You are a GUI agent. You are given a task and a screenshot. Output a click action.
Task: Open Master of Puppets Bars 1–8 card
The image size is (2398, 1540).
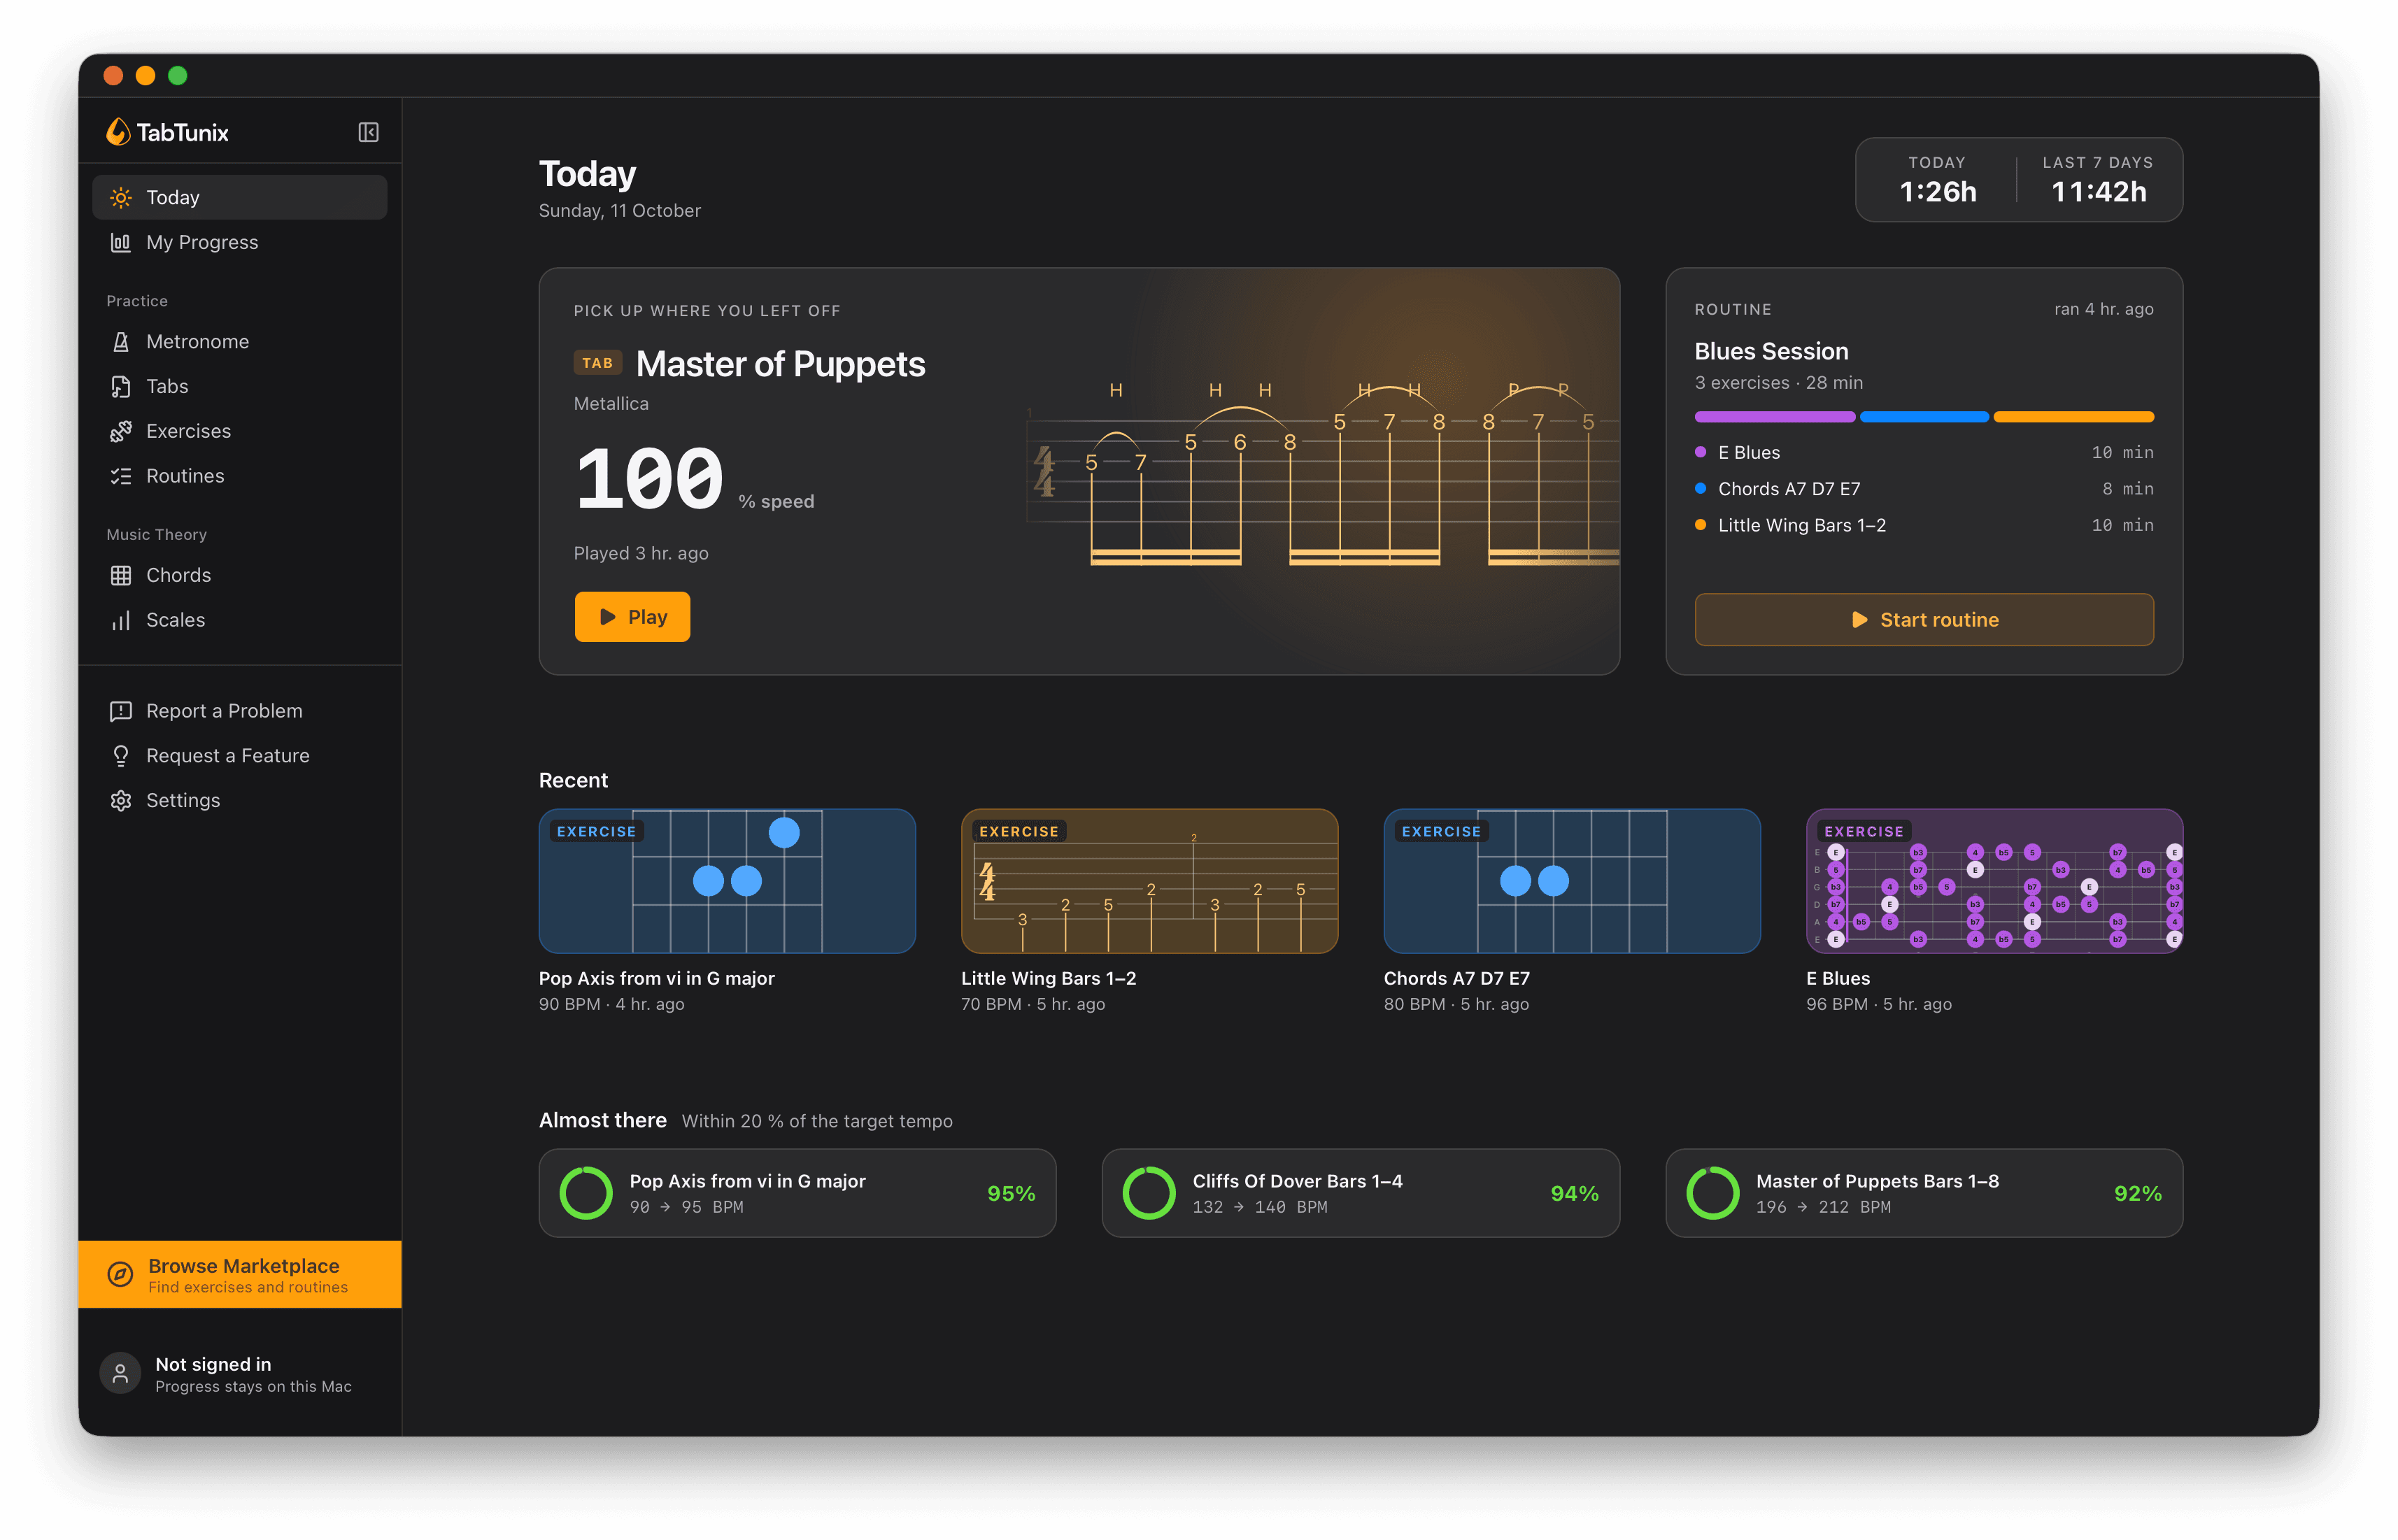tap(1923, 1193)
